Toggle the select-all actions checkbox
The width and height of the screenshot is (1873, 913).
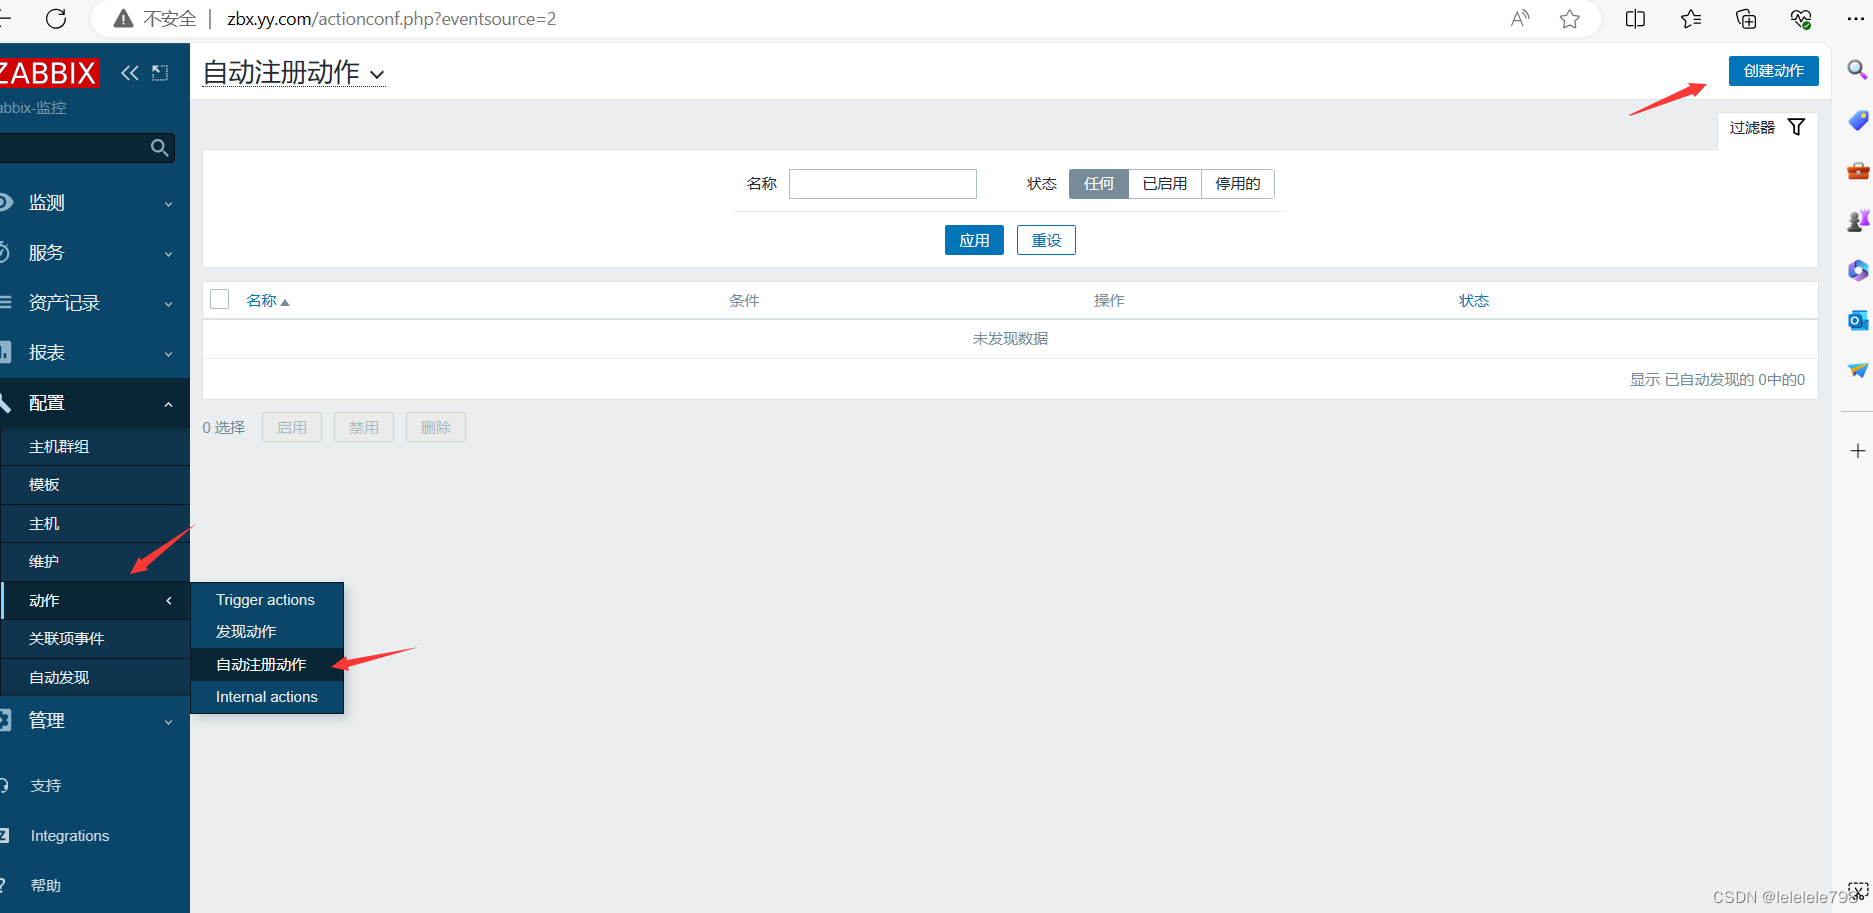point(220,299)
